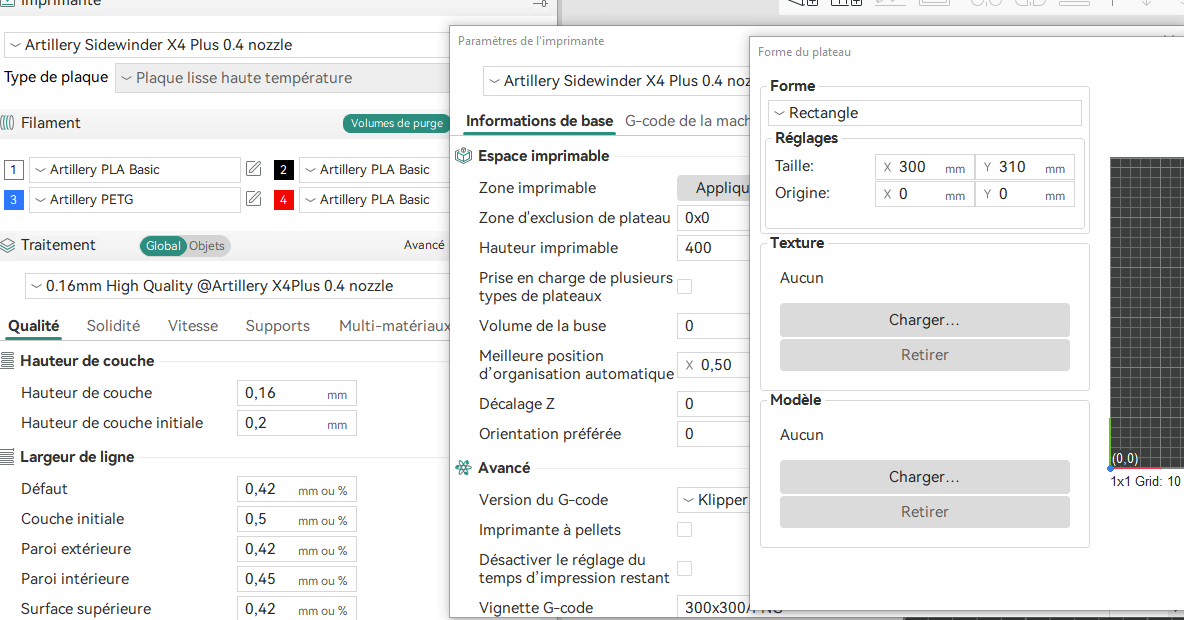Click the Taille Y 310 field
Viewport: 1184px width, 620px height.
click(x=1025, y=167)
